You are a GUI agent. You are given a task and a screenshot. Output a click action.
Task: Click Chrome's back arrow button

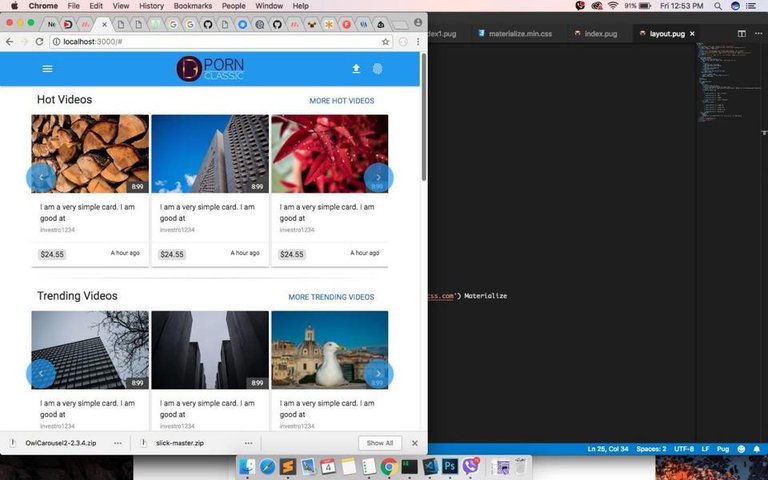click(9, 42)
